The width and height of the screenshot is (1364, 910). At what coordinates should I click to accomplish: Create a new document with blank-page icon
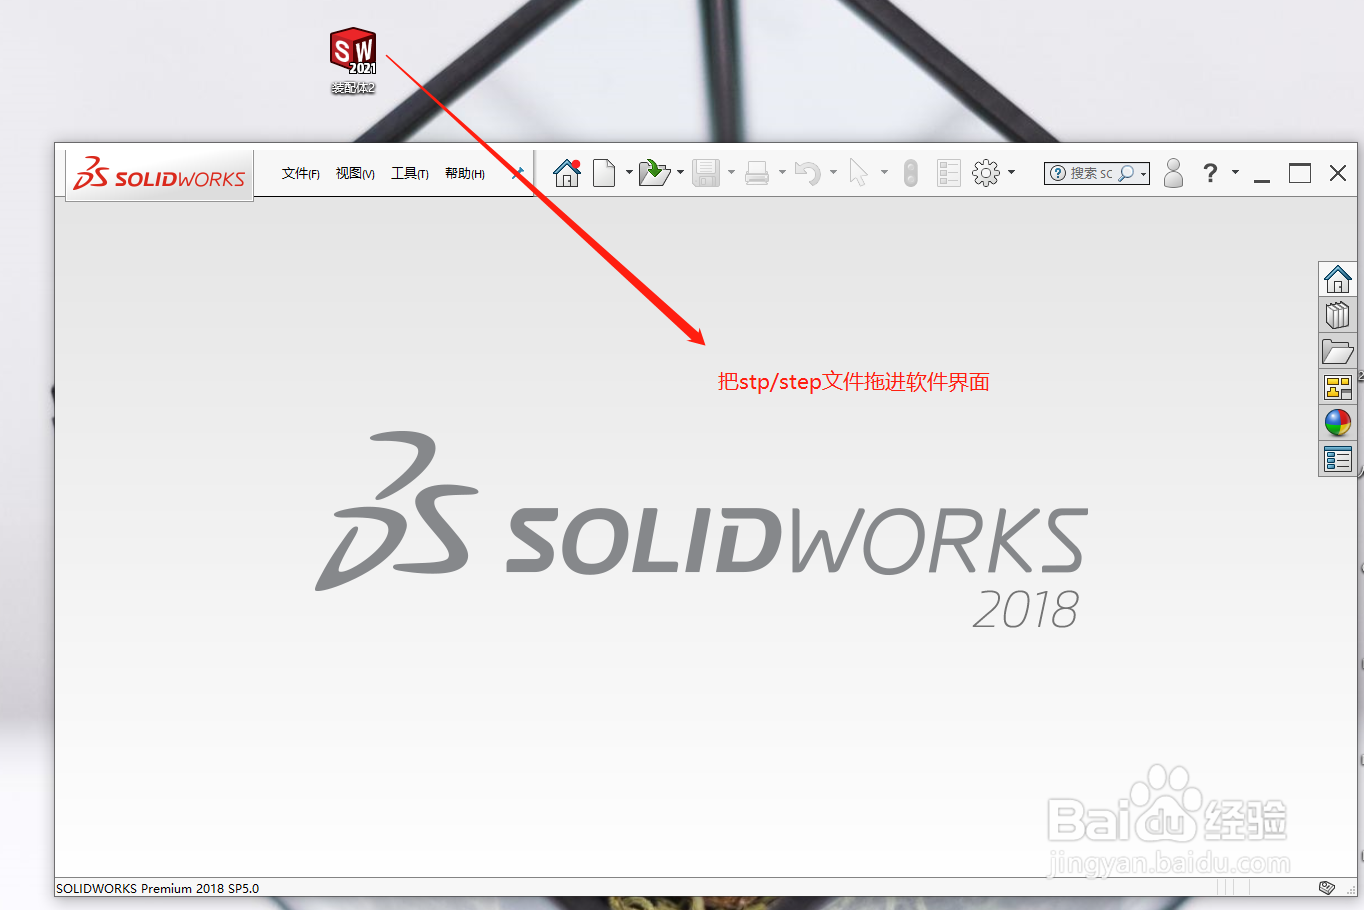(x=604, y=173)
